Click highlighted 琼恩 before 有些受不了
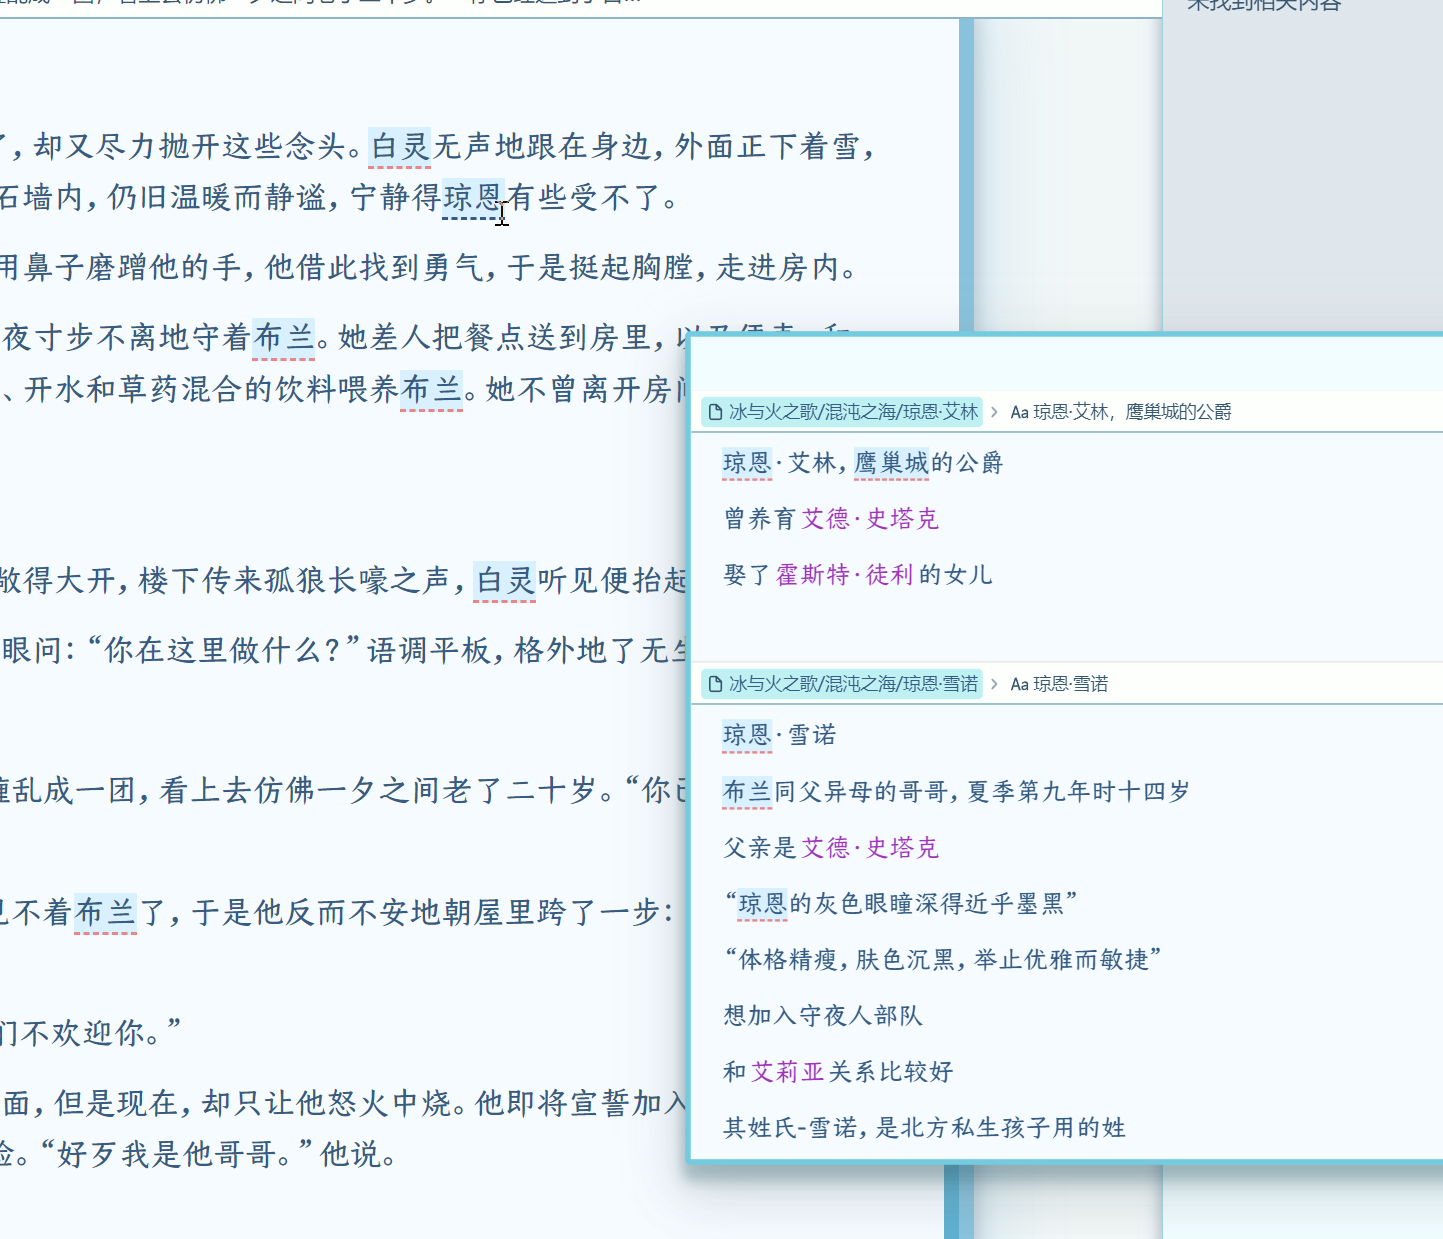The height and width of the screenshot is (1239, 1443). click(x=474, y=198)
